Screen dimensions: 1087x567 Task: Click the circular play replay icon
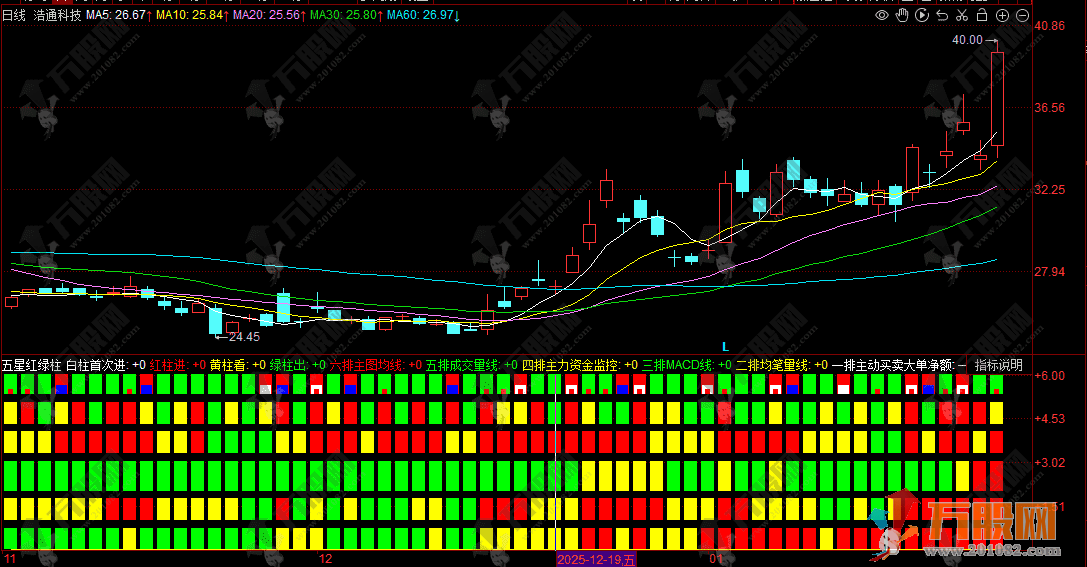pyautogui.click(x=922, y=16)
